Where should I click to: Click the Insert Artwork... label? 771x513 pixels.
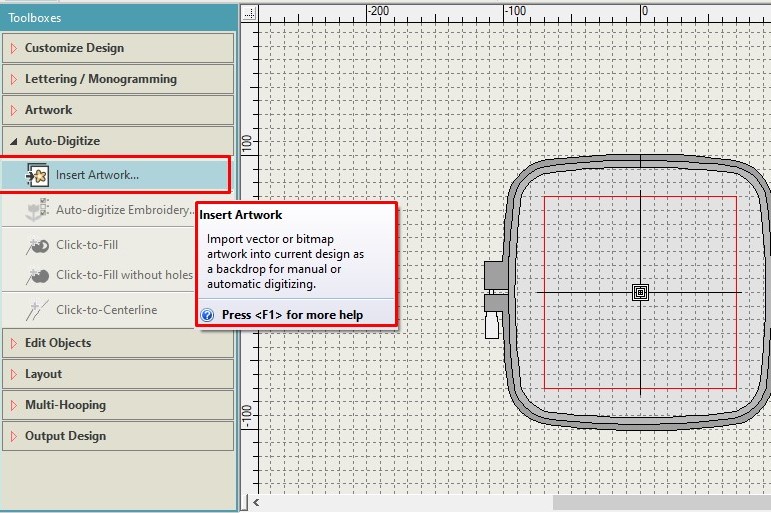pos(97,175)
